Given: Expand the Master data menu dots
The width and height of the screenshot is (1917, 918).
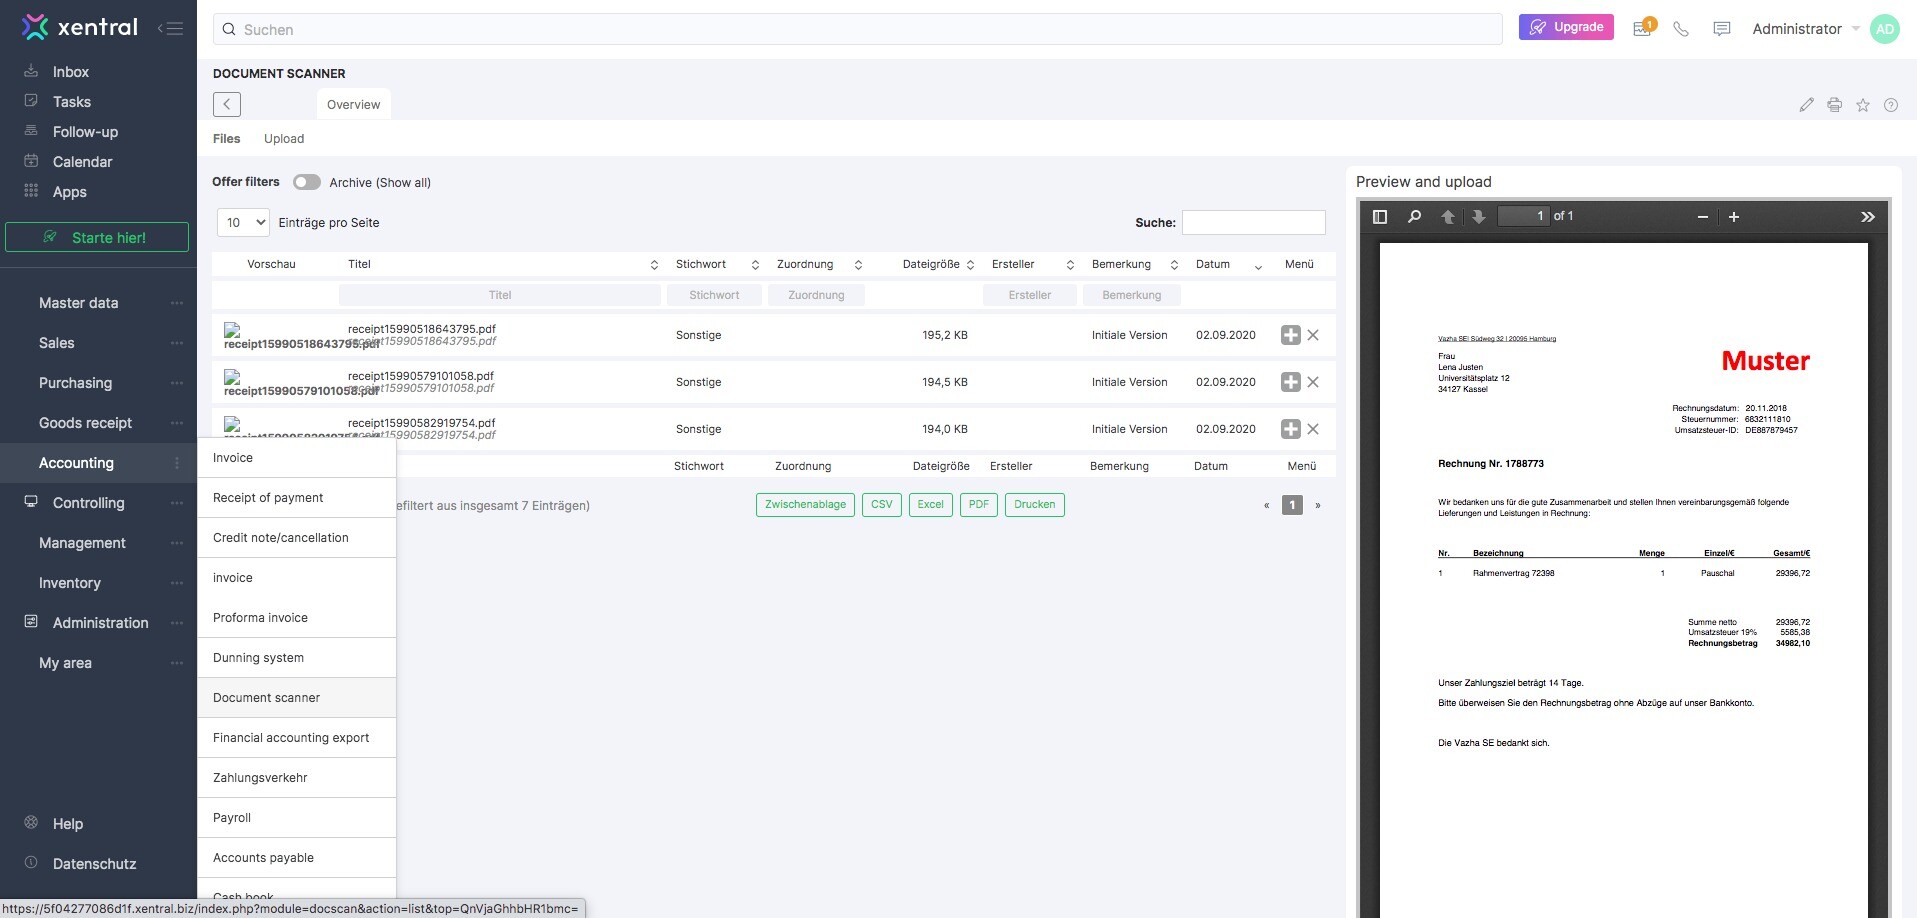Looking at the screenshot, I should tap(177, 303).
